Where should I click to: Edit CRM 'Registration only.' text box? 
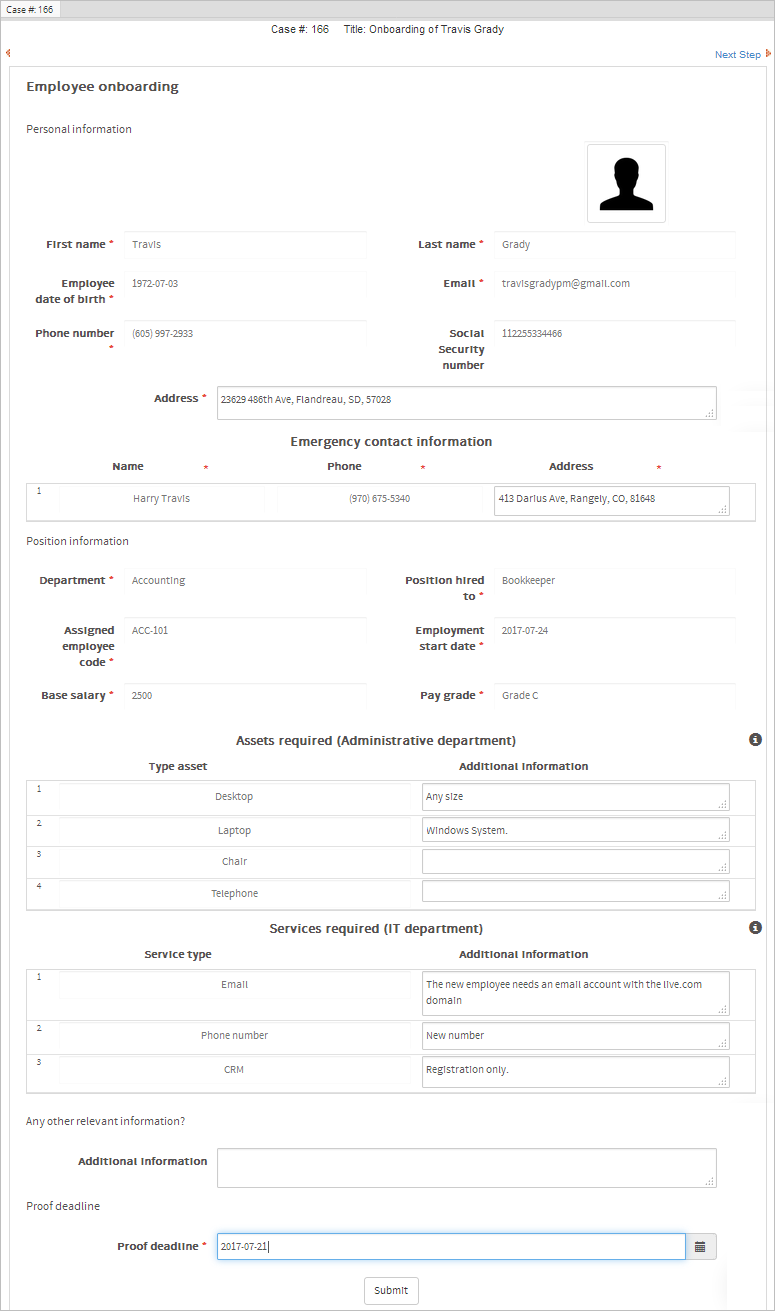(x=575, y=1072)
